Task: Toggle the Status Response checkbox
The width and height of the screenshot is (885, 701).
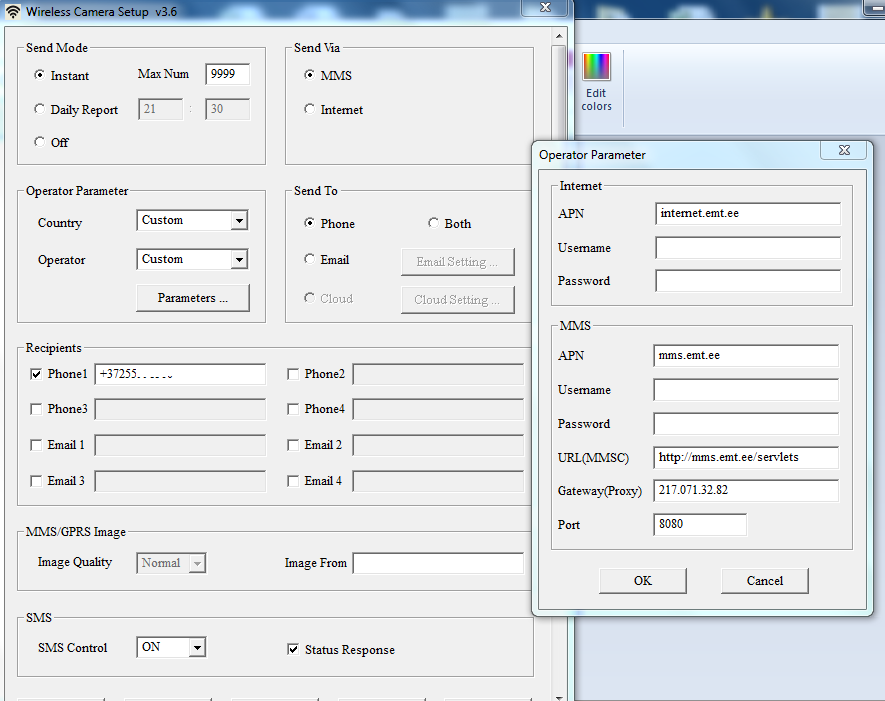Action: (x=293, y=649)
